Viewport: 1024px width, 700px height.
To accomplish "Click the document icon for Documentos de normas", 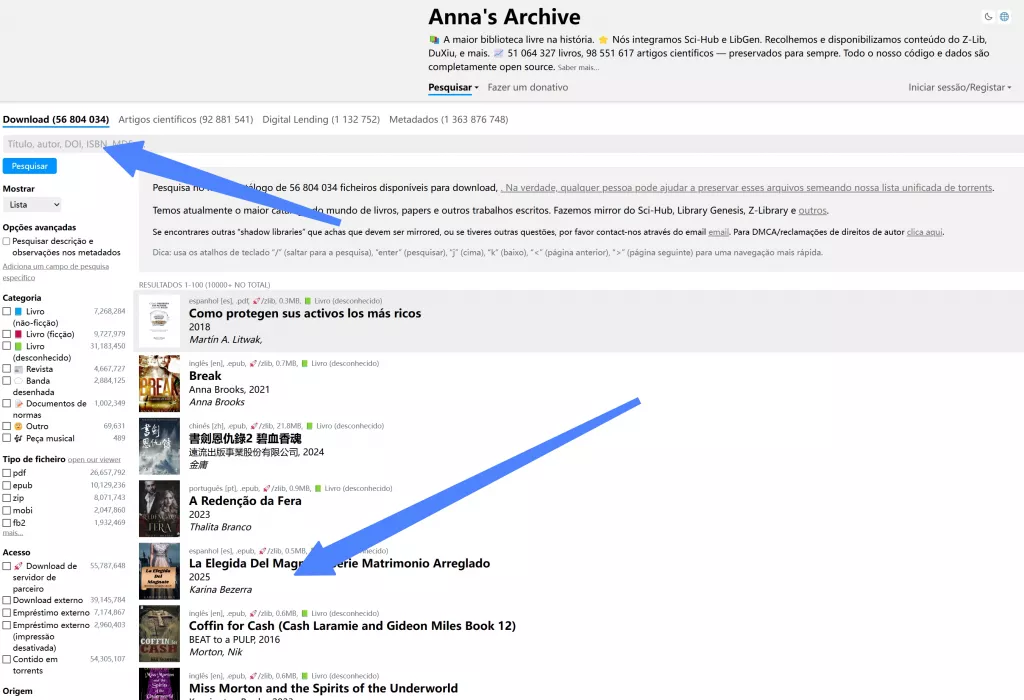I will click(x=20, y=404).
